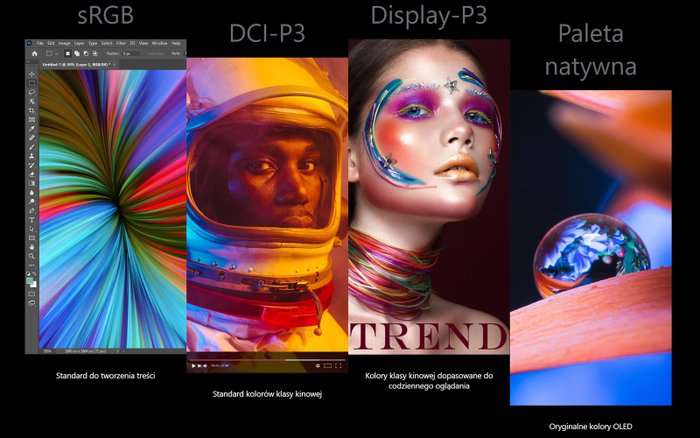Image resolution: width=700 pixels, height=438 pixels.
Task: Select the Dodge tool
Action: pos(32,201)
